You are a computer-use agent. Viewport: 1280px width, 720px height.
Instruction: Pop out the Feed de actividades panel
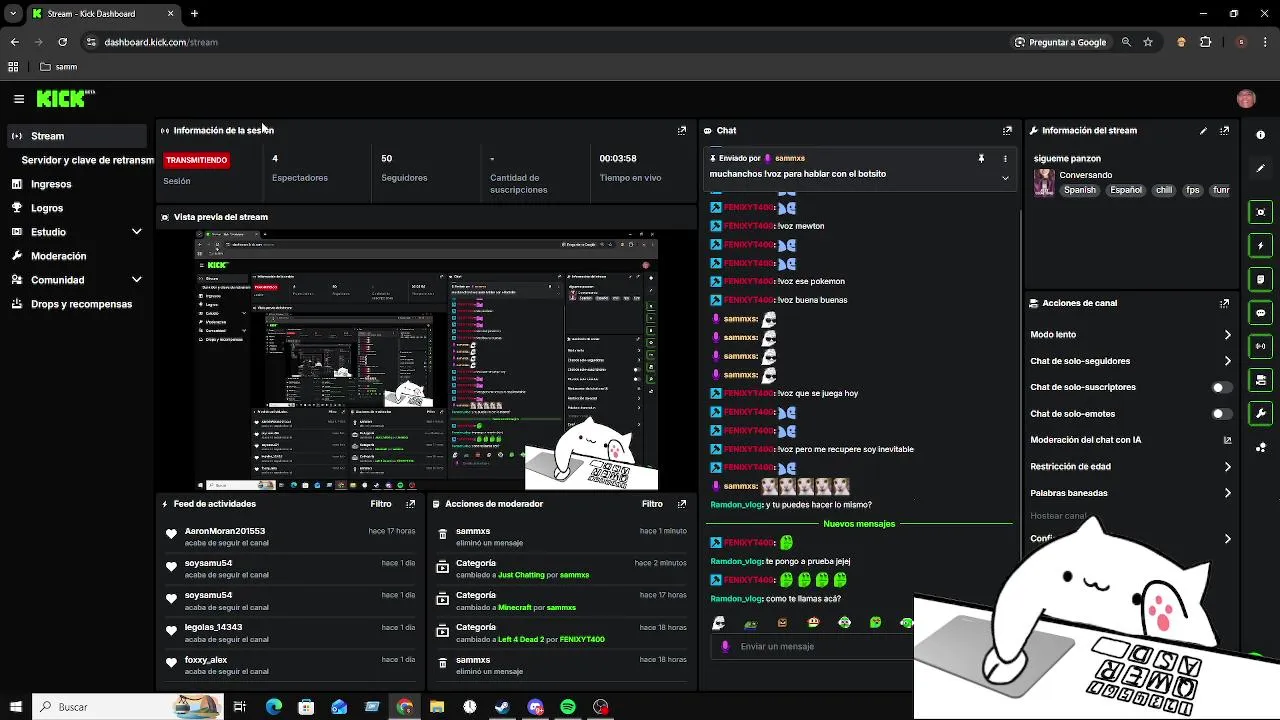click(x=410, y=504)
